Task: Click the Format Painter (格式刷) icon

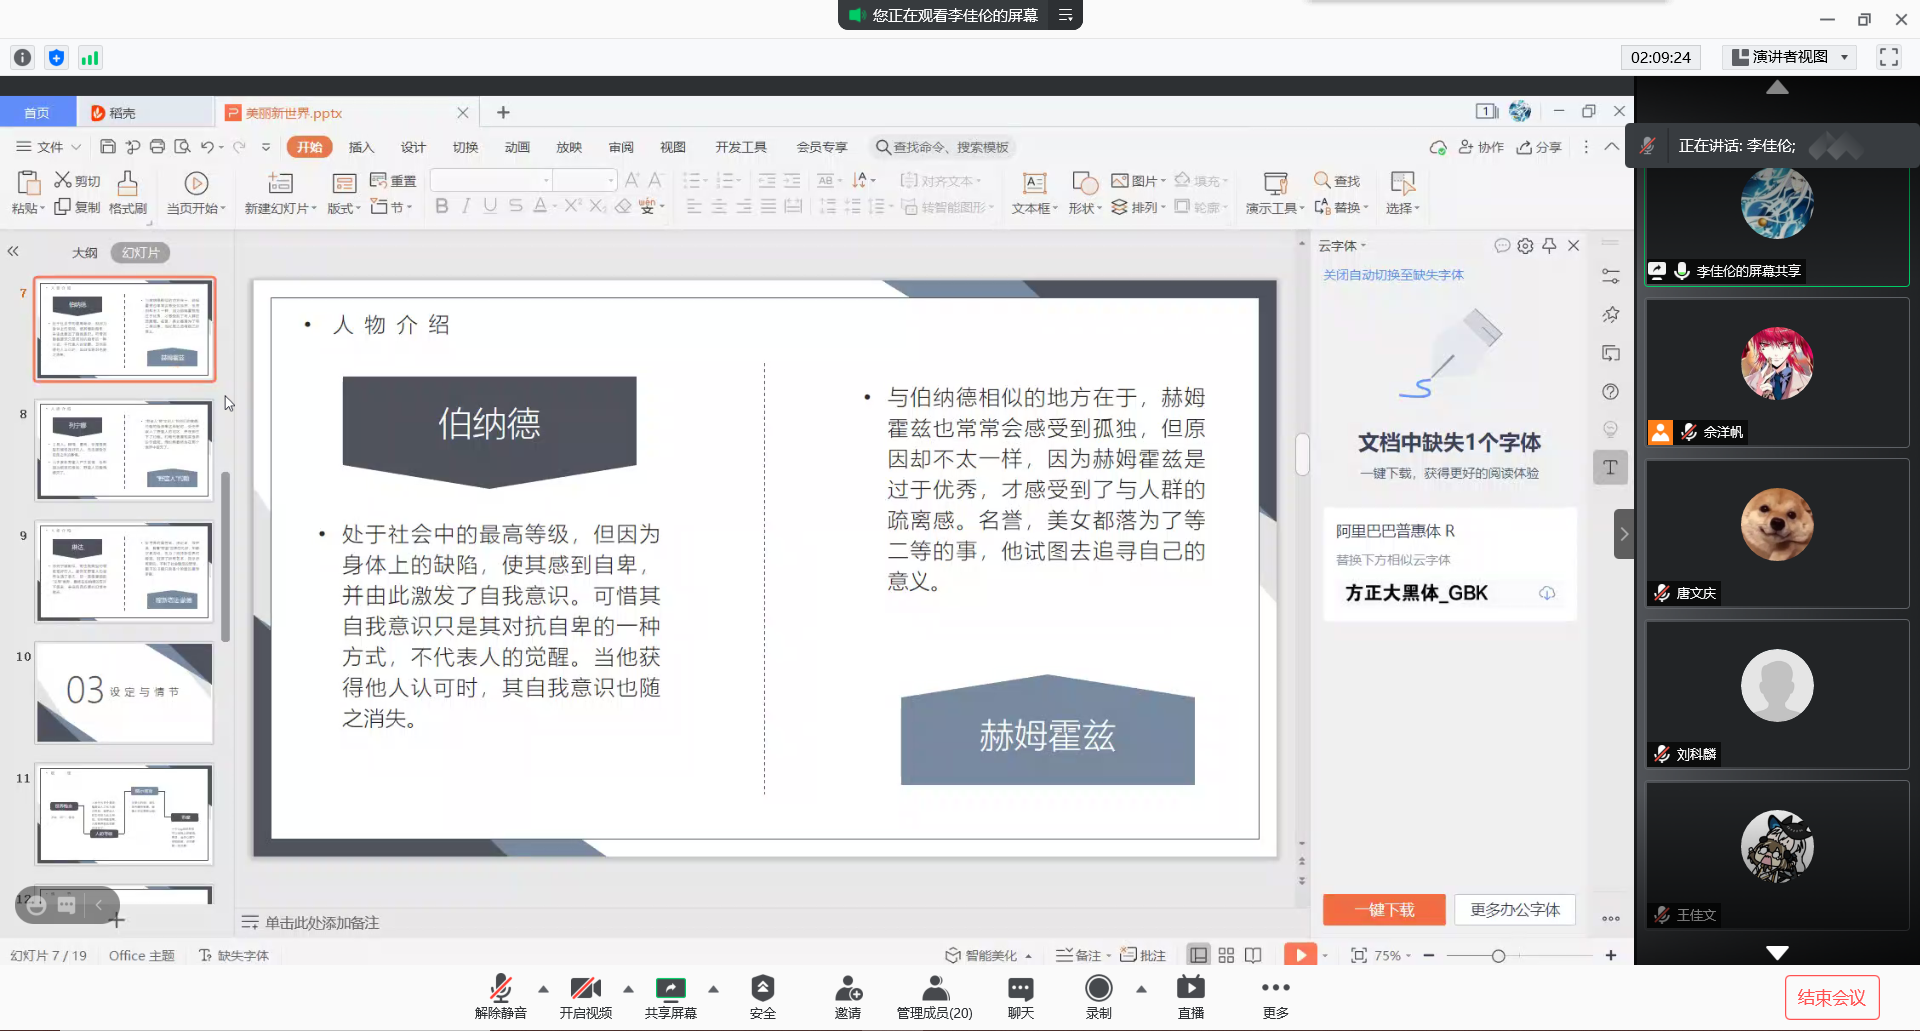Action: 127,183
